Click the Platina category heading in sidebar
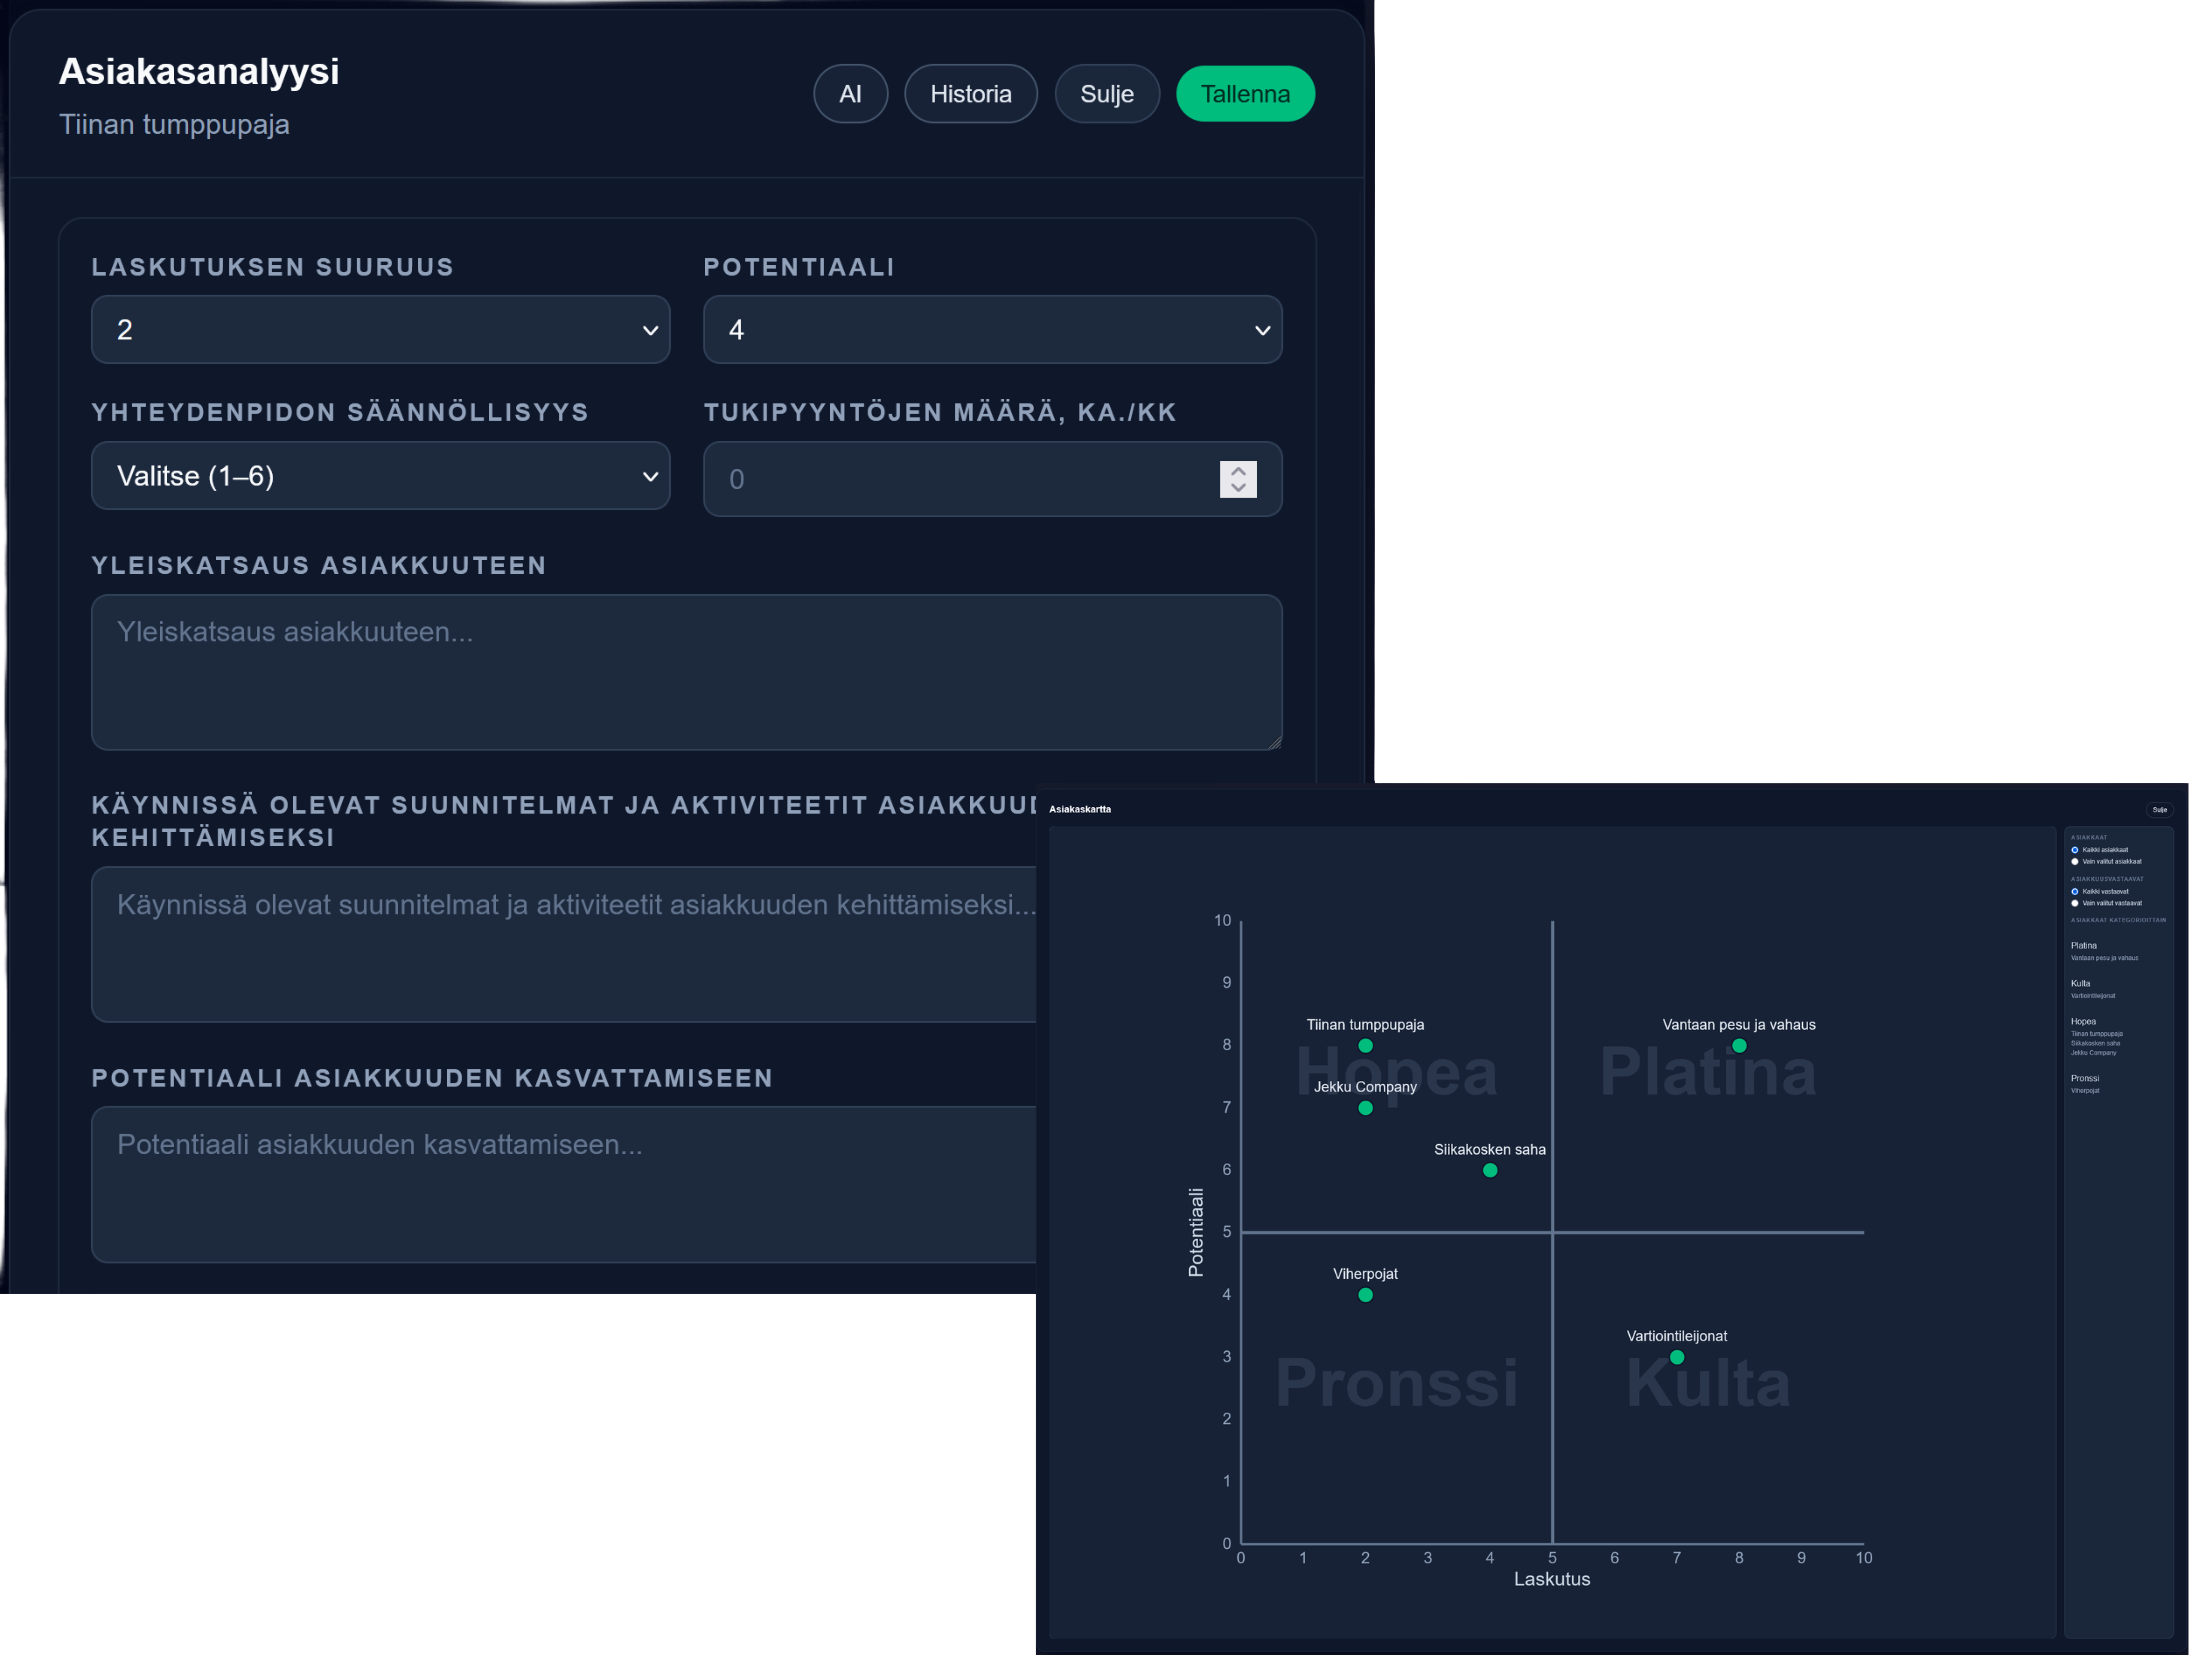The width and height of the screenshot is (2189, 1655). pos(2084,946)
